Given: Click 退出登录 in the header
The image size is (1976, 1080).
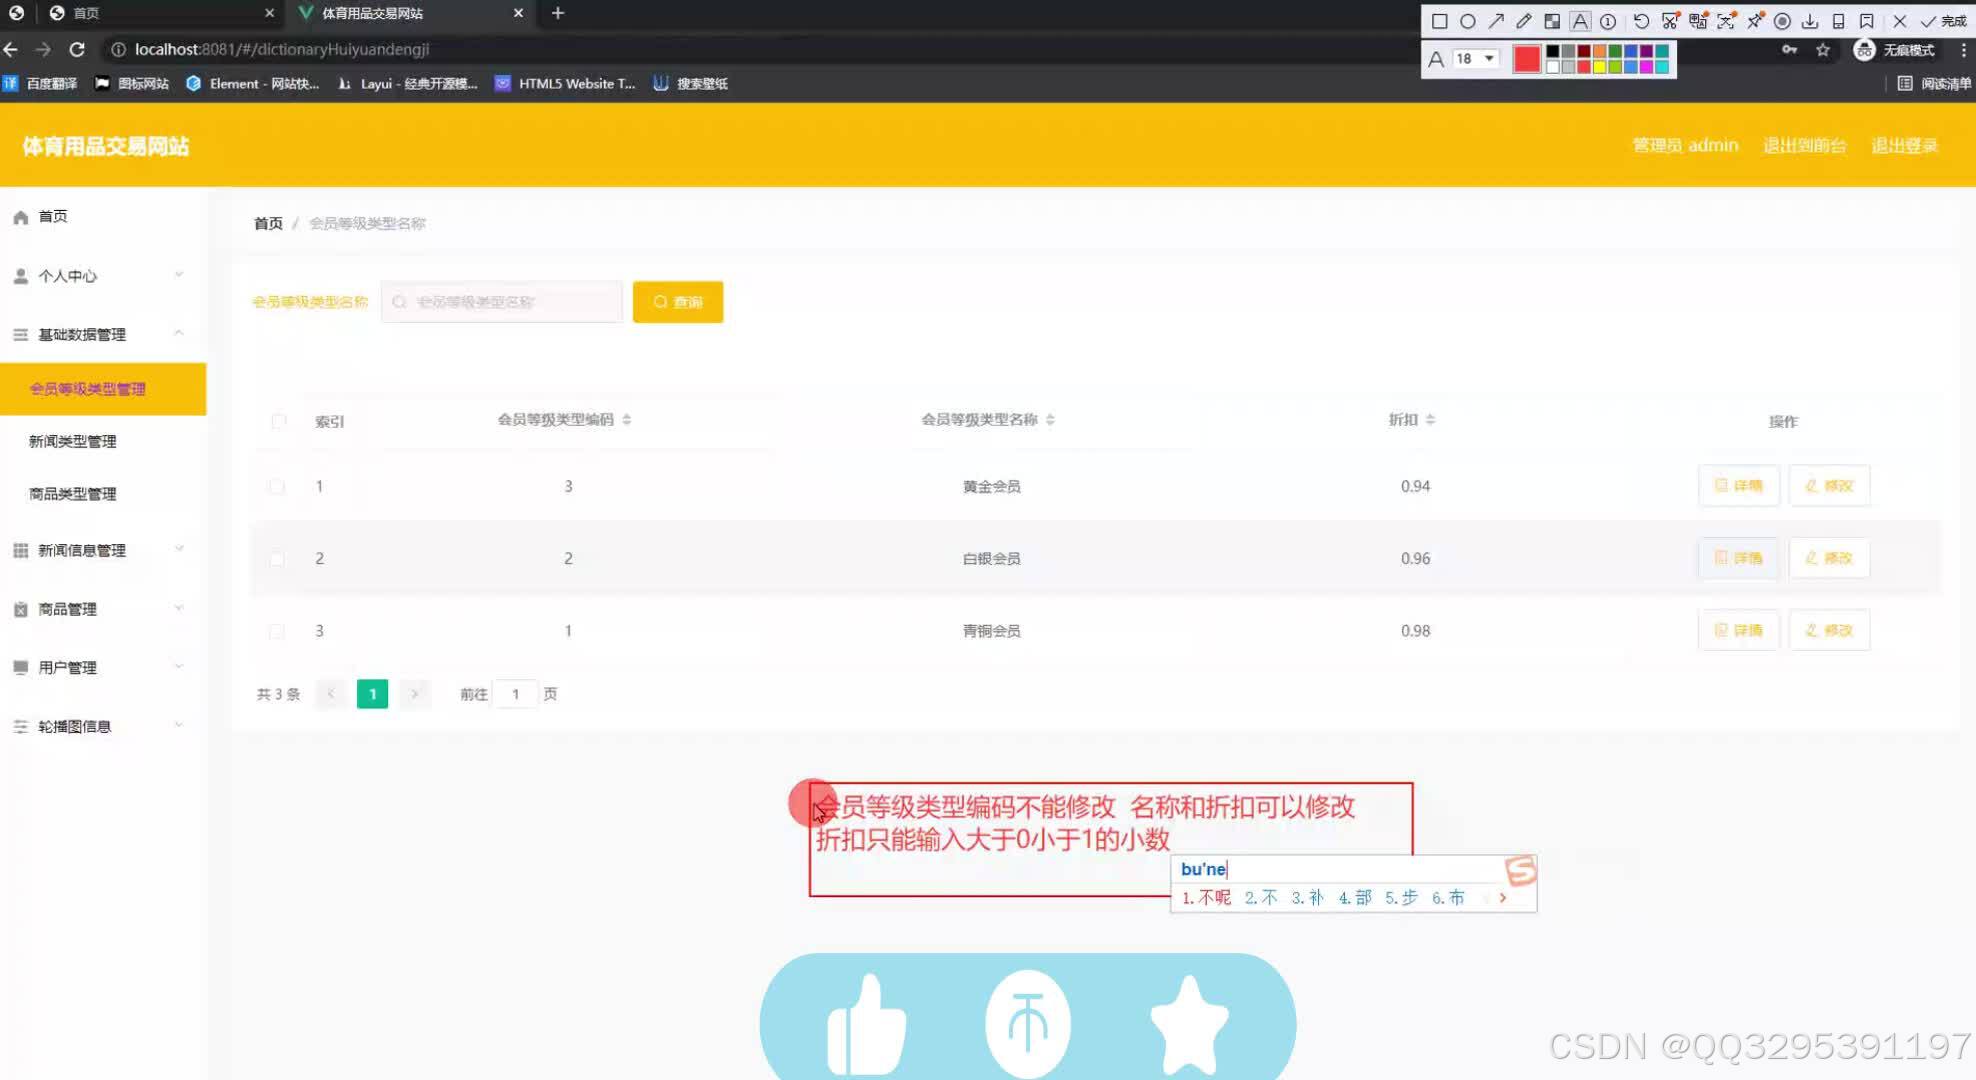Looking at the screenshot, I should click(1904, 145).
